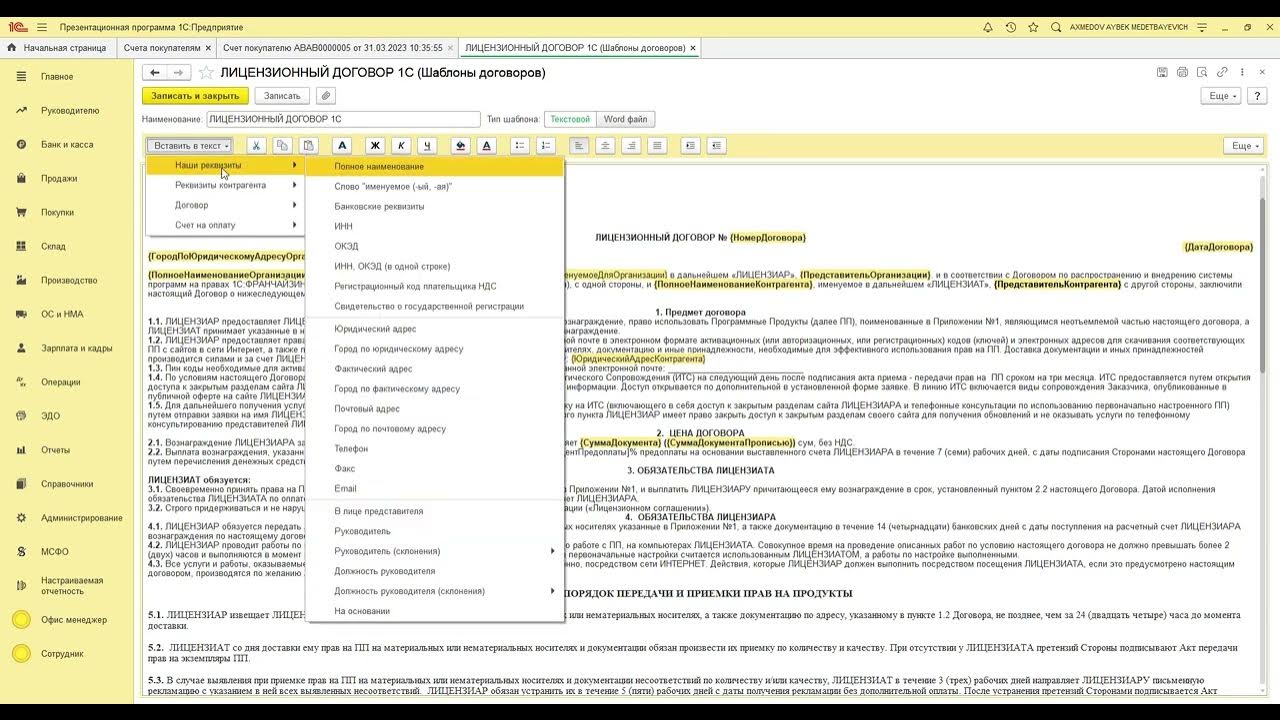Center-align the text

[x=605, y=146]
